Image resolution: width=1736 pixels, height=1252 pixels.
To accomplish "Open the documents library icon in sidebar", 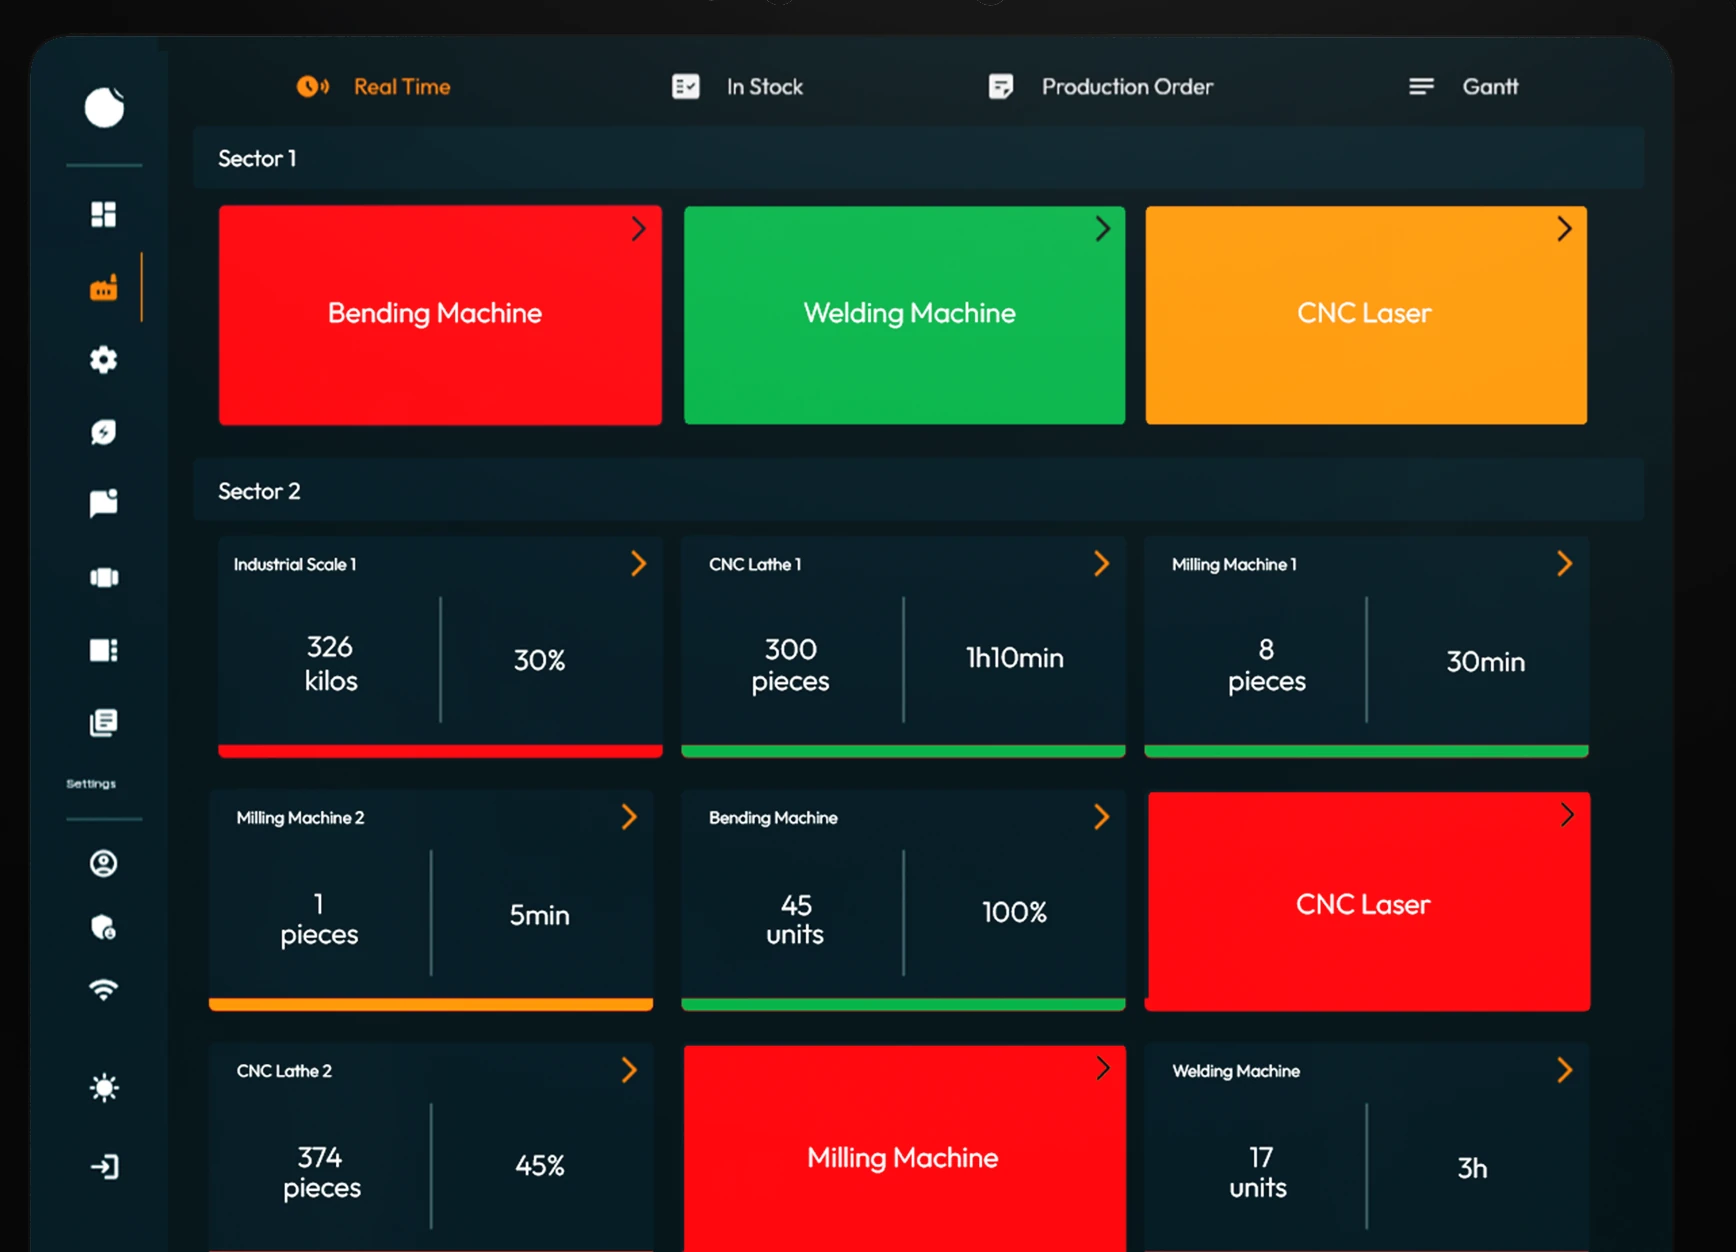I will tap(104, 722).
